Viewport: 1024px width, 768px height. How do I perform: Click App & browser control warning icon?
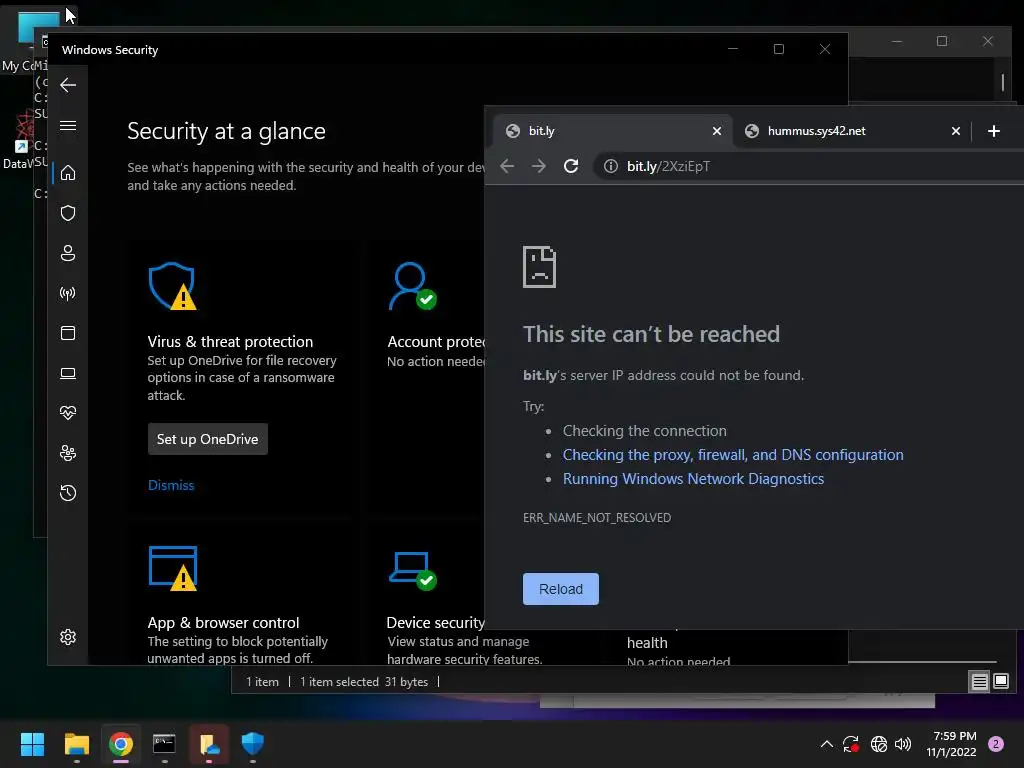click(173, 568)
